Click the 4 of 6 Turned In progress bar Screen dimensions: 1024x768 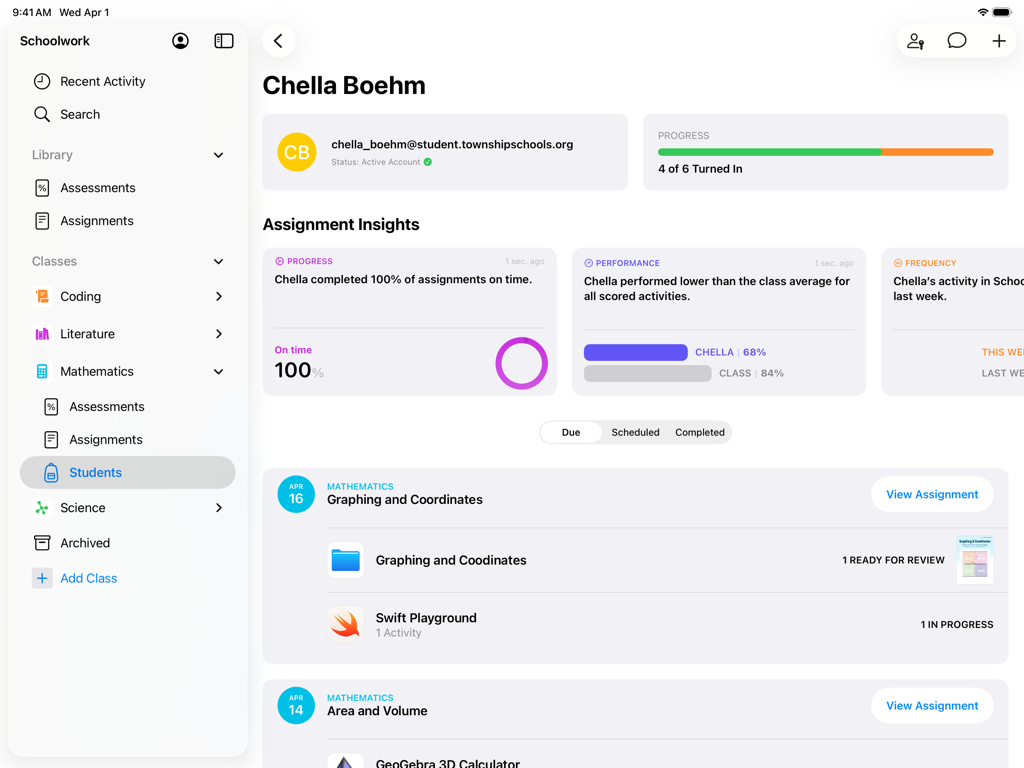(825, 152)
